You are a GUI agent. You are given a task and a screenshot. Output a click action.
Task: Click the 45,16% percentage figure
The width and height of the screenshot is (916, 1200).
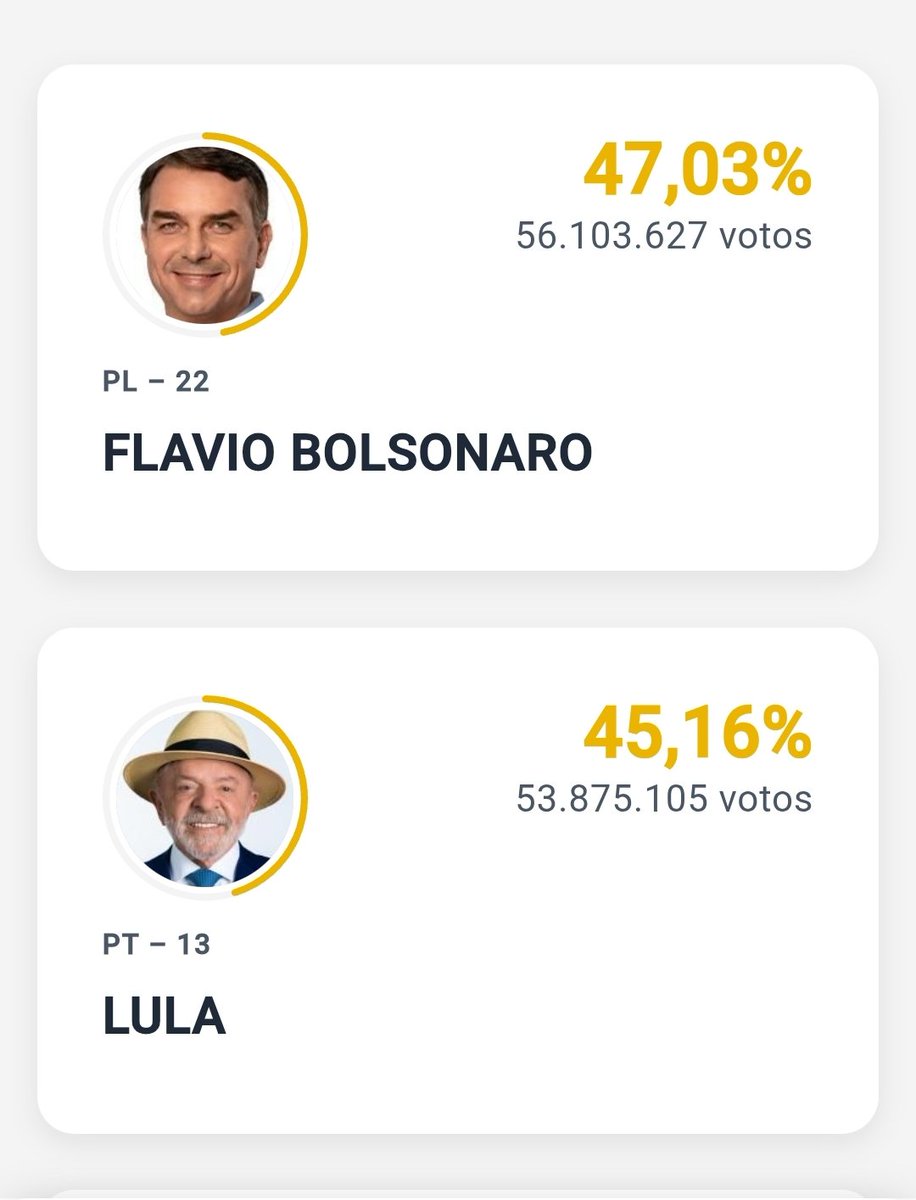pyautogui.click(x=697, y=733)
